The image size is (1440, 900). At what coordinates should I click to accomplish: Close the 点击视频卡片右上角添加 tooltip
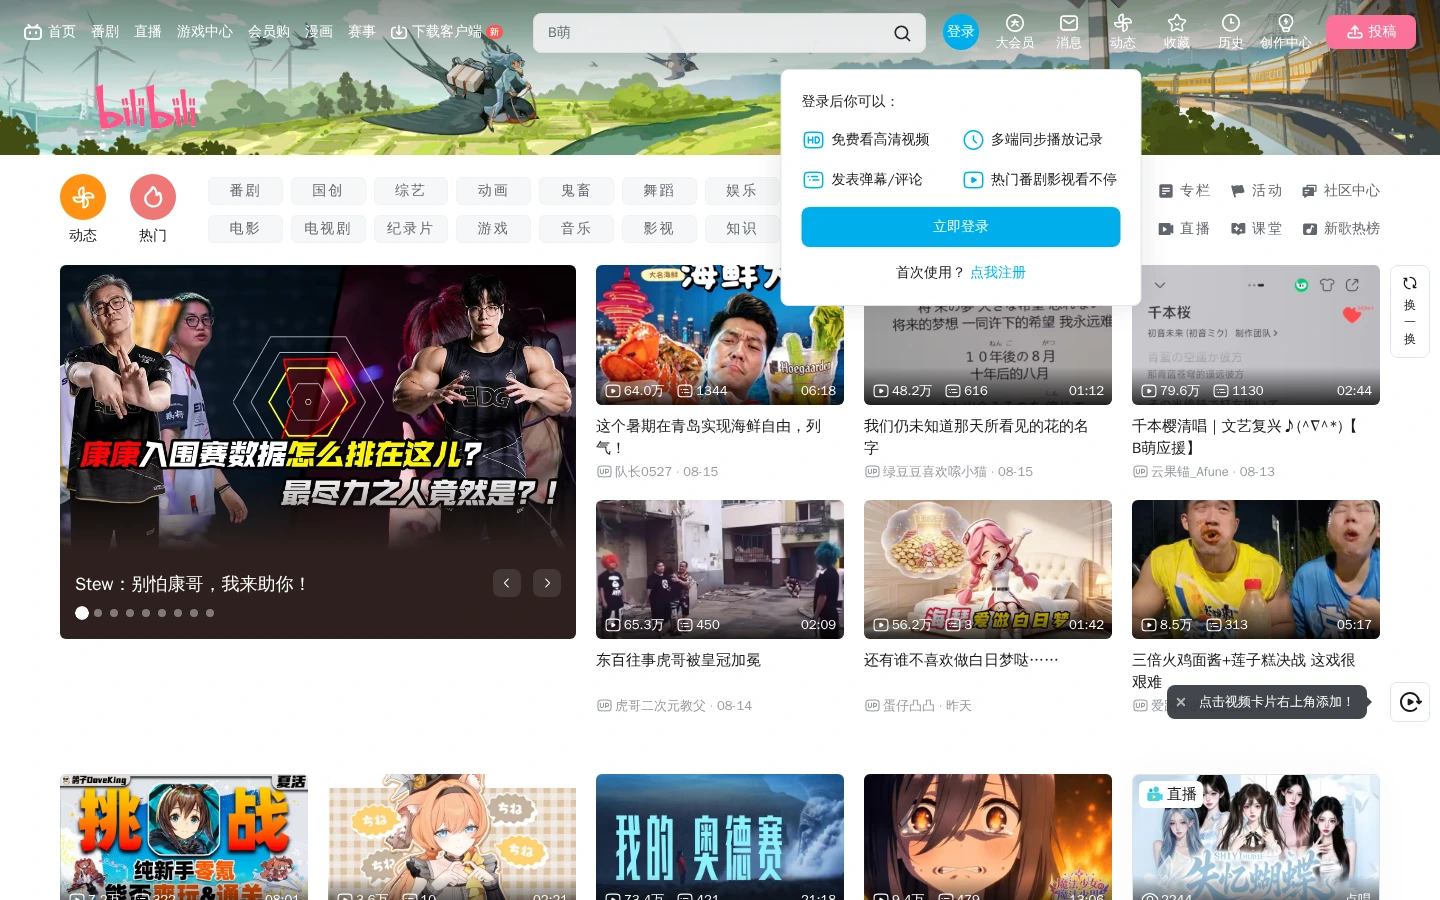pos(1181,702)
